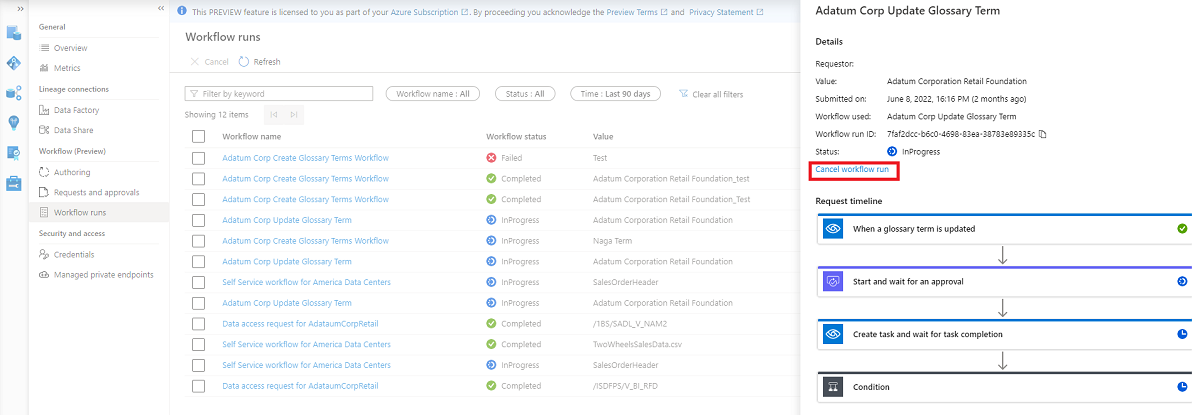The image size is (1200, 415).
Task: Change the Time : Last 90 days filter
Action: coord(615,94)
